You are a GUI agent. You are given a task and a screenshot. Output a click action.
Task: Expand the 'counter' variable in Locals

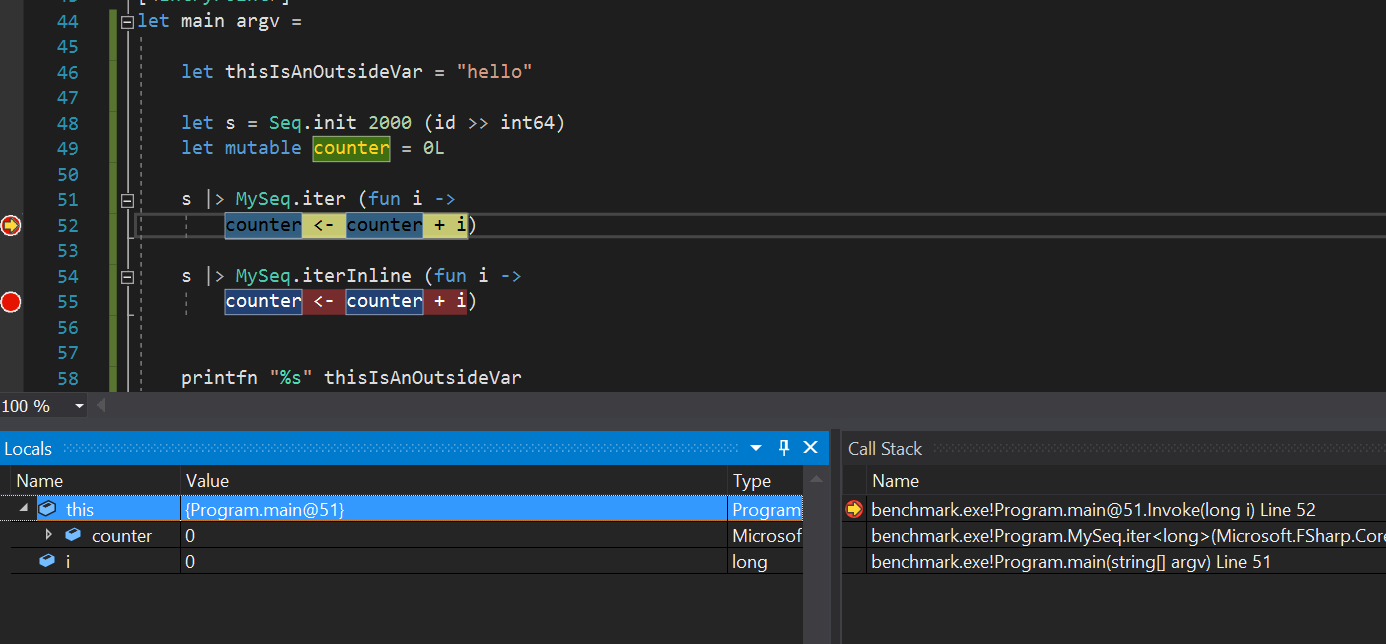pyautogui.click(x=48, y=535)
